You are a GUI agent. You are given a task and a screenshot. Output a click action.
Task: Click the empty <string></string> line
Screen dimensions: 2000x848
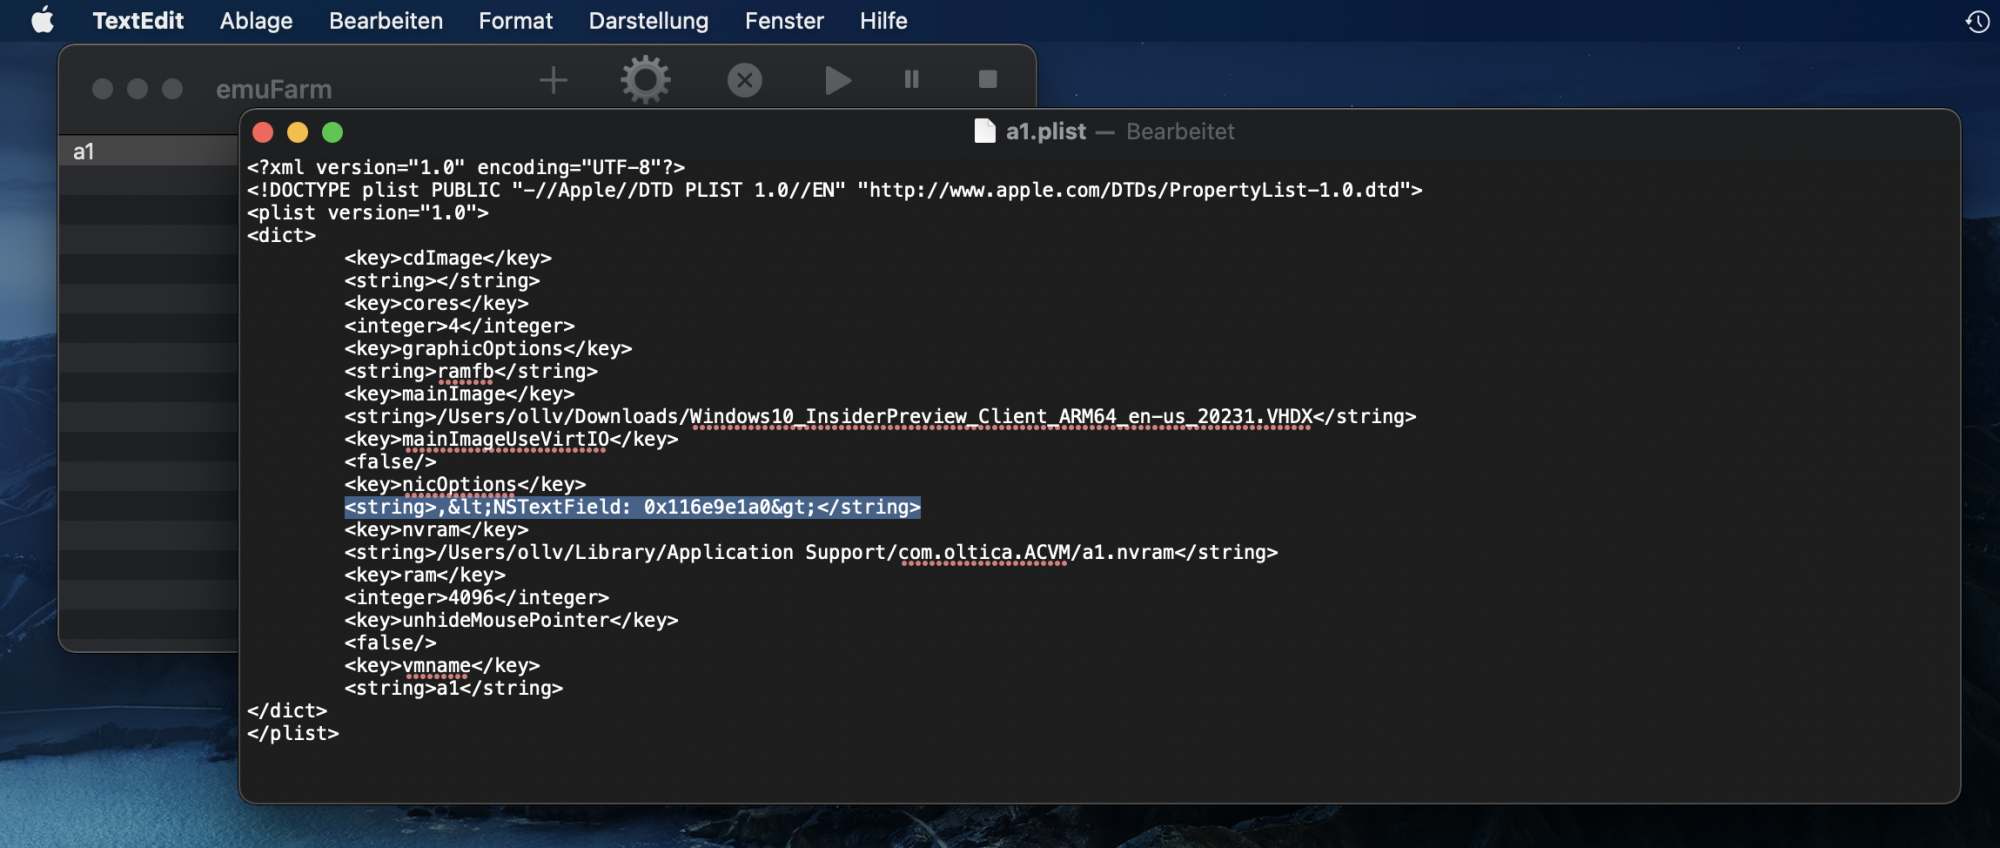(442, 281)
